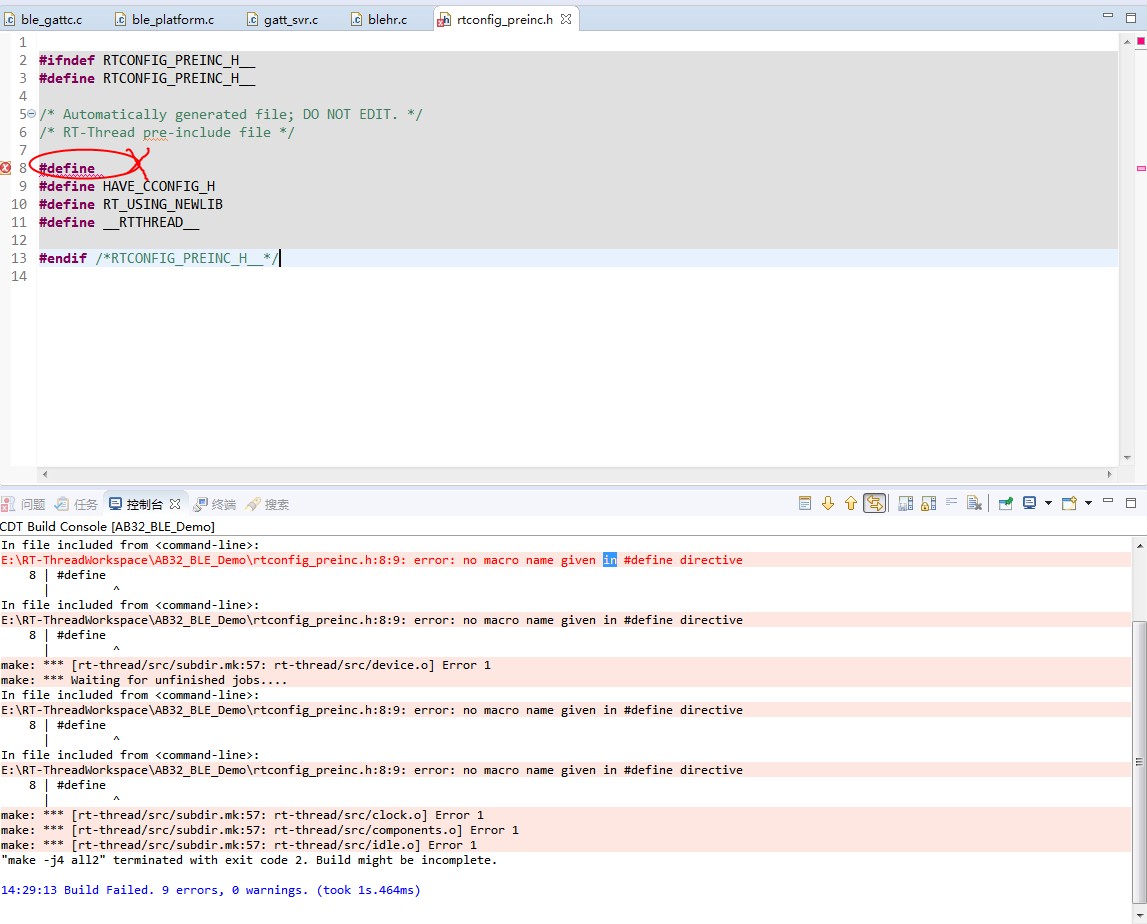This screenshot has width=1147, height=924.
Task: Go to next error with down arrow
Action: (828, 503)
